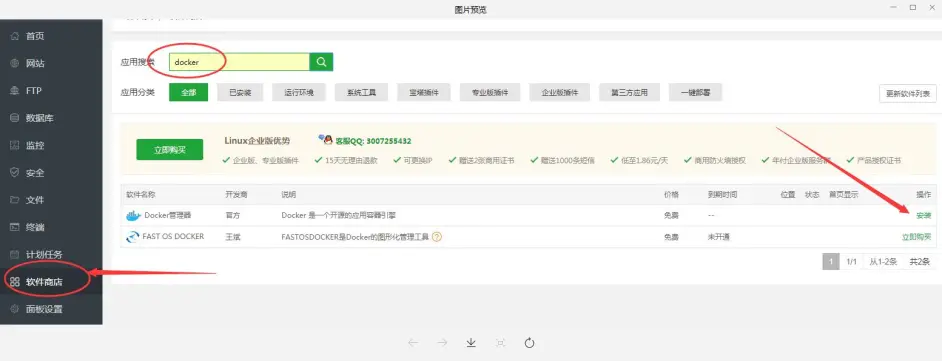Click the 价格 column header

pos(671,195)
